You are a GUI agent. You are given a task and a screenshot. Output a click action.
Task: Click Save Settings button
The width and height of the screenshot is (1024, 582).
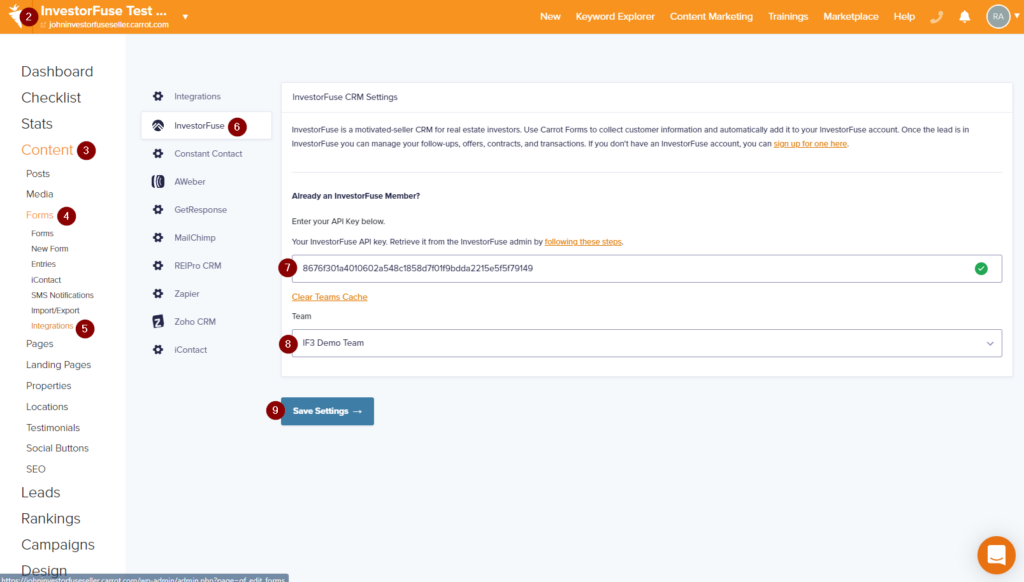[x=327, y=411]
